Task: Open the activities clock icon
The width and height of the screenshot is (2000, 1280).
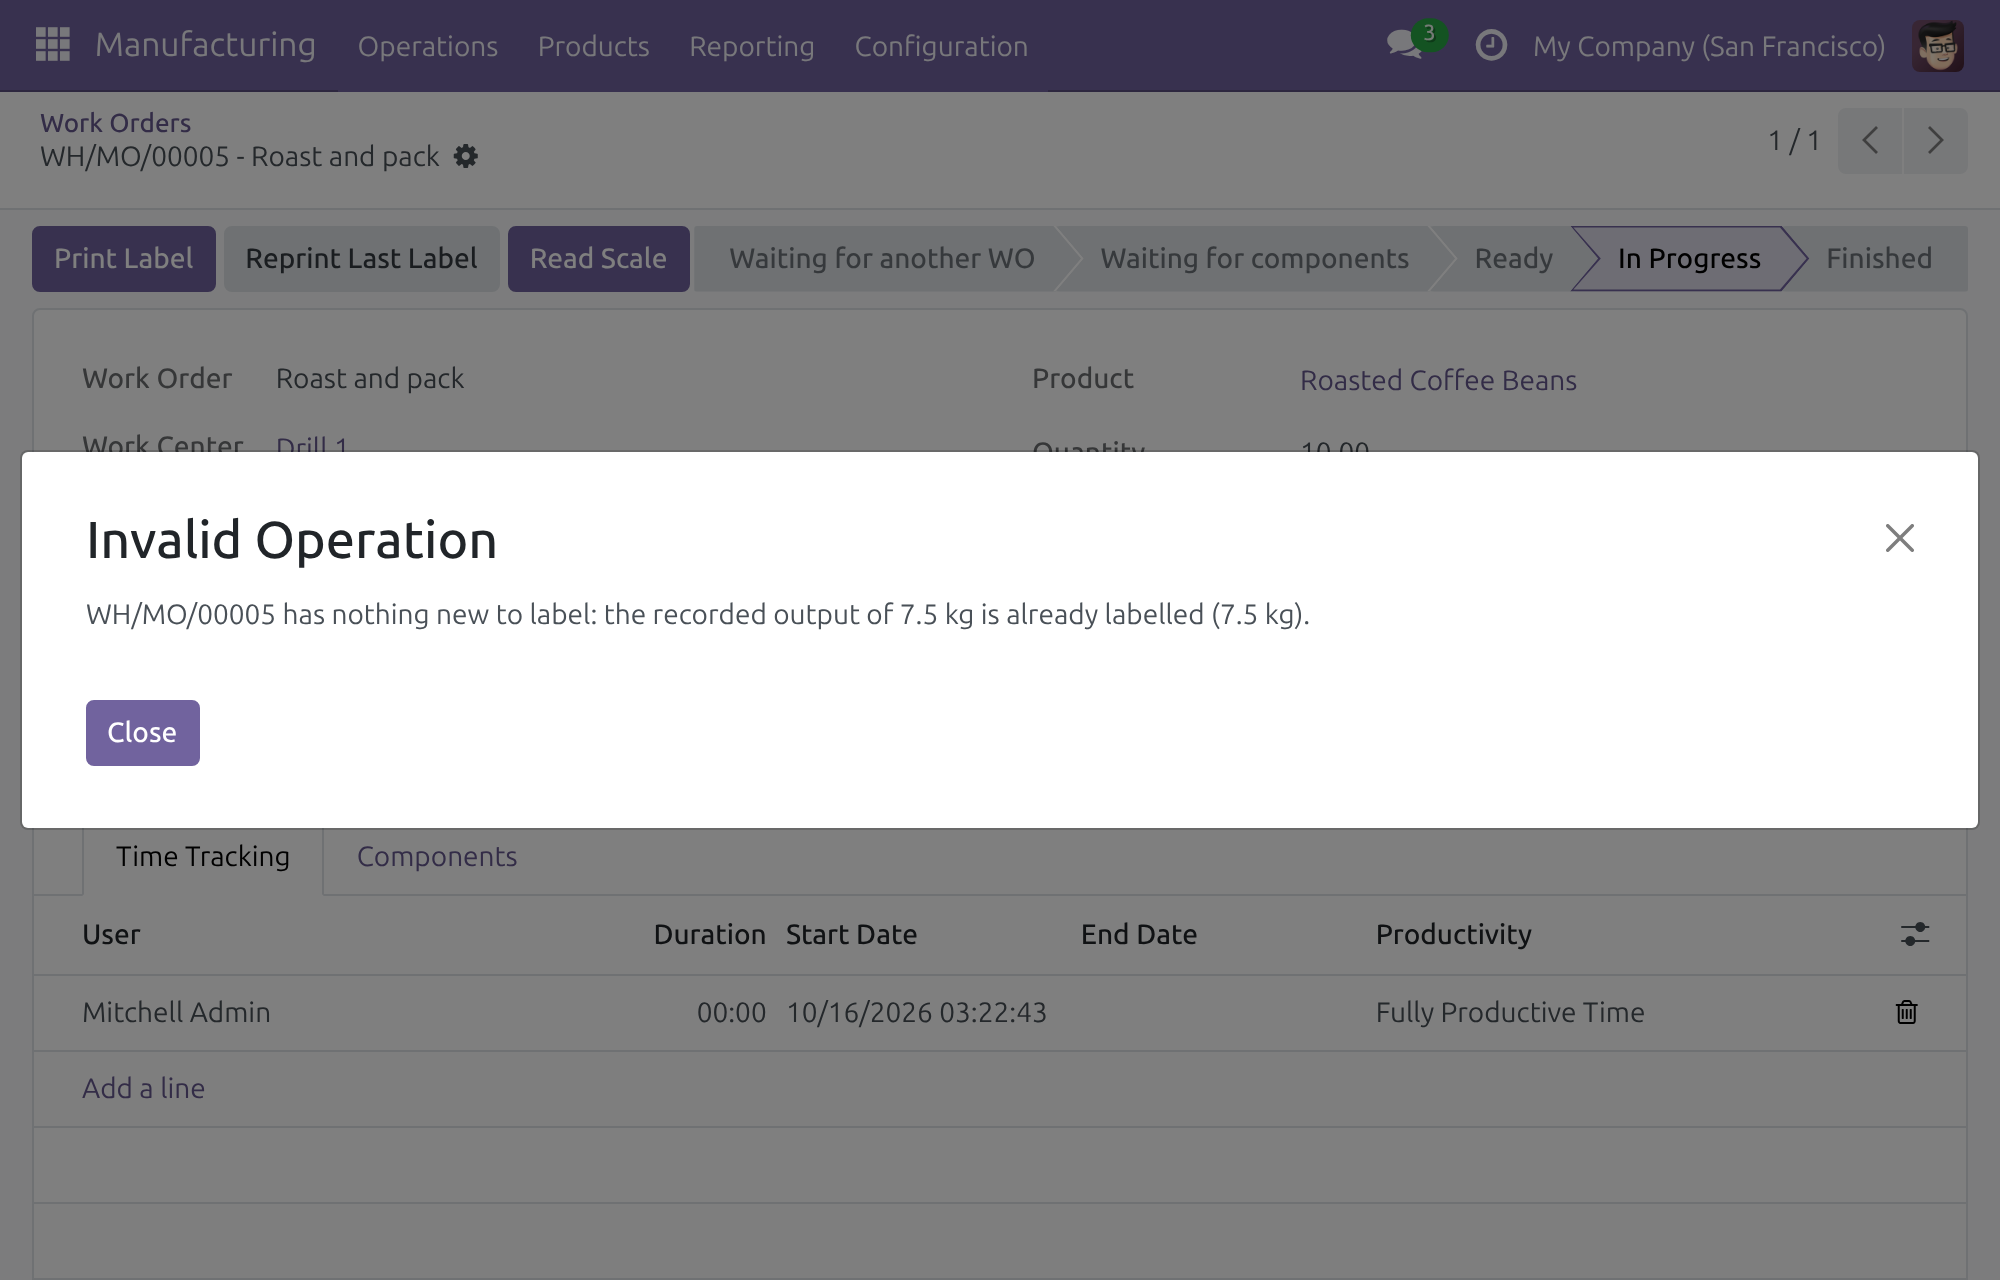Action: click(x=1491, y=45)
